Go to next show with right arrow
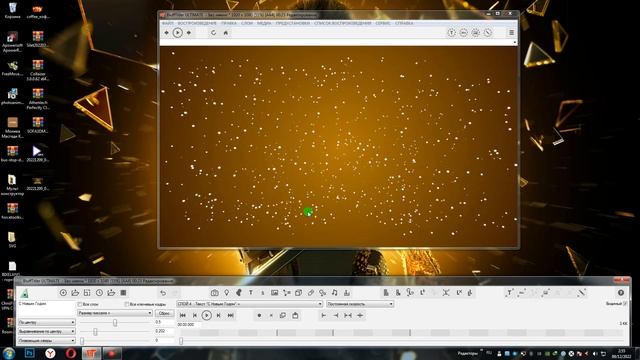Image resolution: width=640 pixels, height=360 pixels. (x=189, y=33)
